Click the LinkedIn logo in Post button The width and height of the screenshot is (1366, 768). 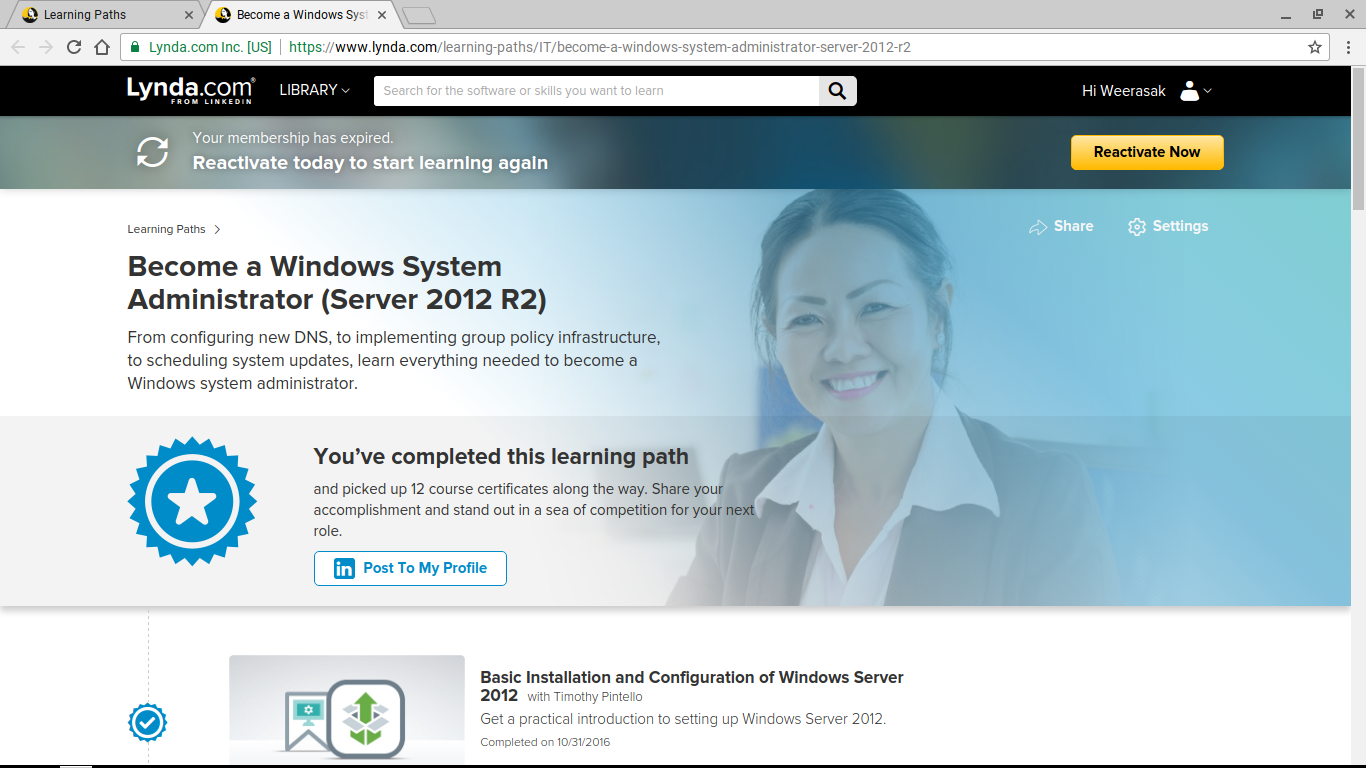point(344,568)
